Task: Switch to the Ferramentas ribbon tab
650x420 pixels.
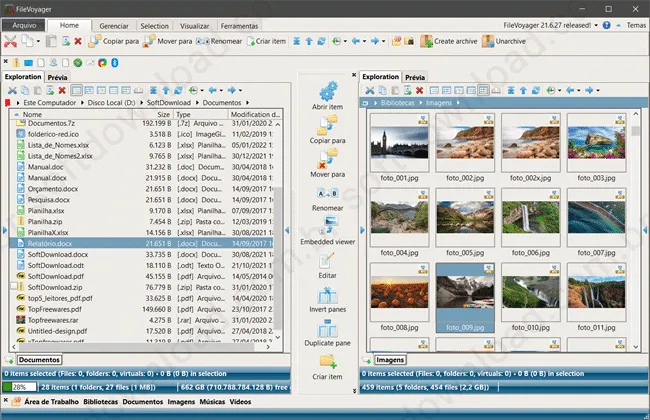Action: 237,23
